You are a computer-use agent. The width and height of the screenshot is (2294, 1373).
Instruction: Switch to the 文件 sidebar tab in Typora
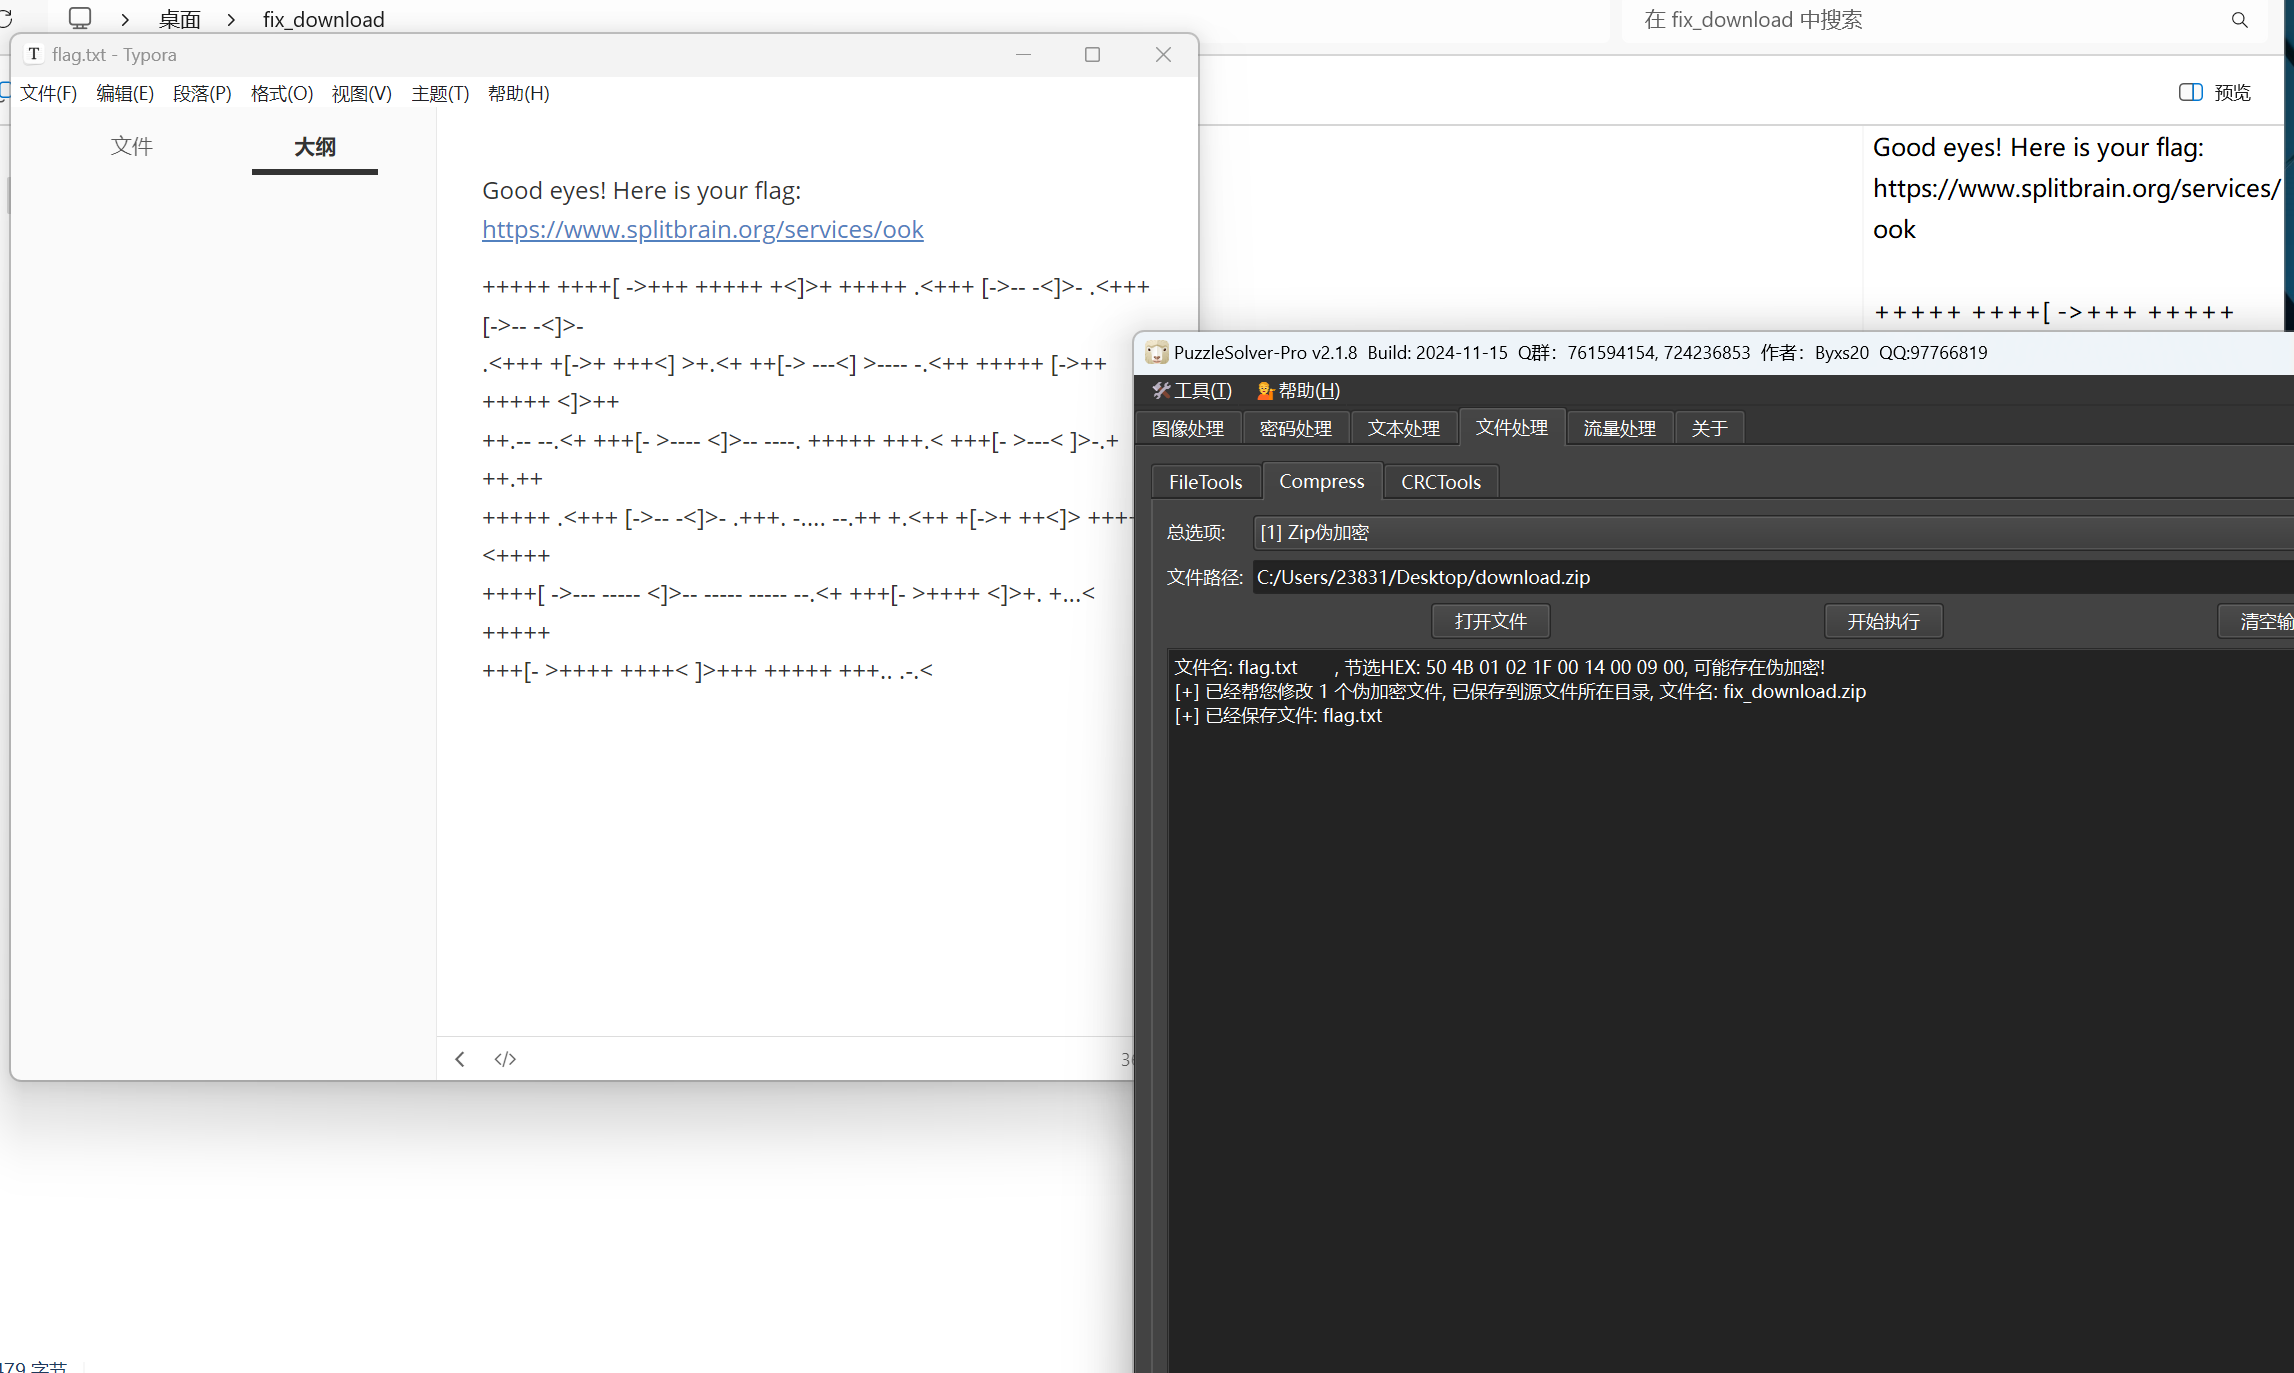coord(131,147)
